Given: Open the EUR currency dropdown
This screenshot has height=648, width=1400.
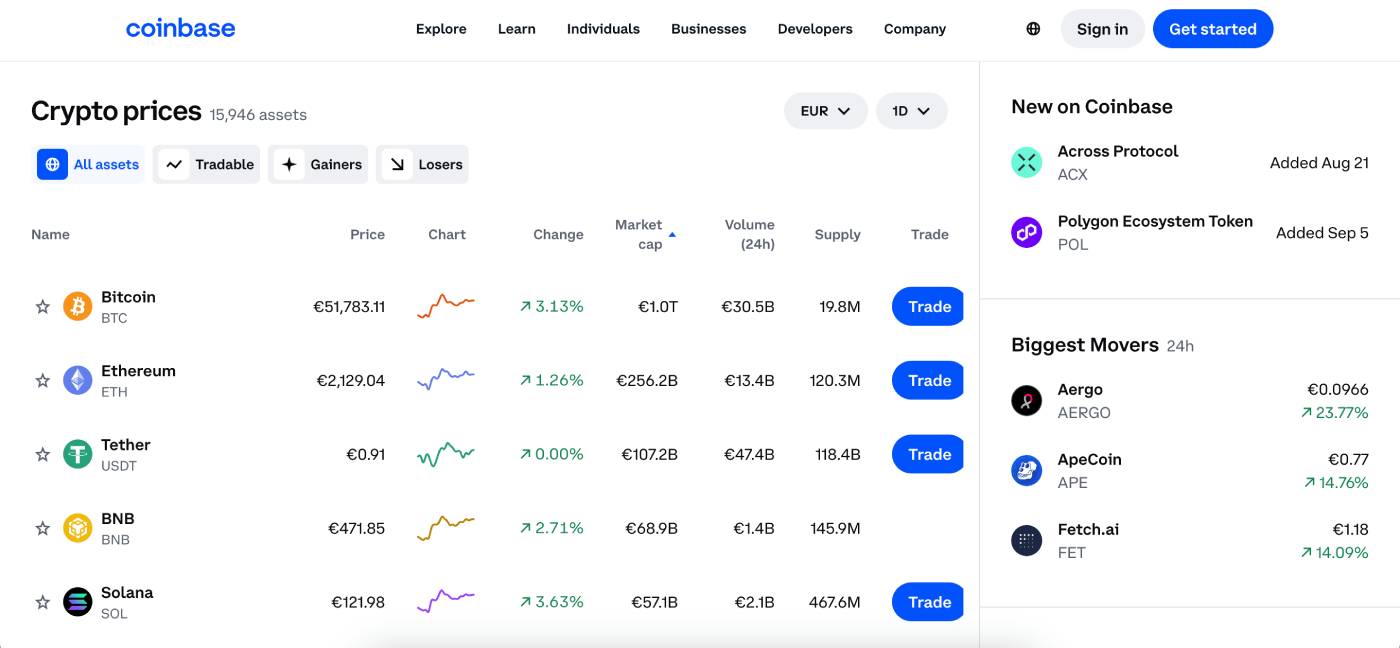Looking at the screenshot, I should pos(825,111).
